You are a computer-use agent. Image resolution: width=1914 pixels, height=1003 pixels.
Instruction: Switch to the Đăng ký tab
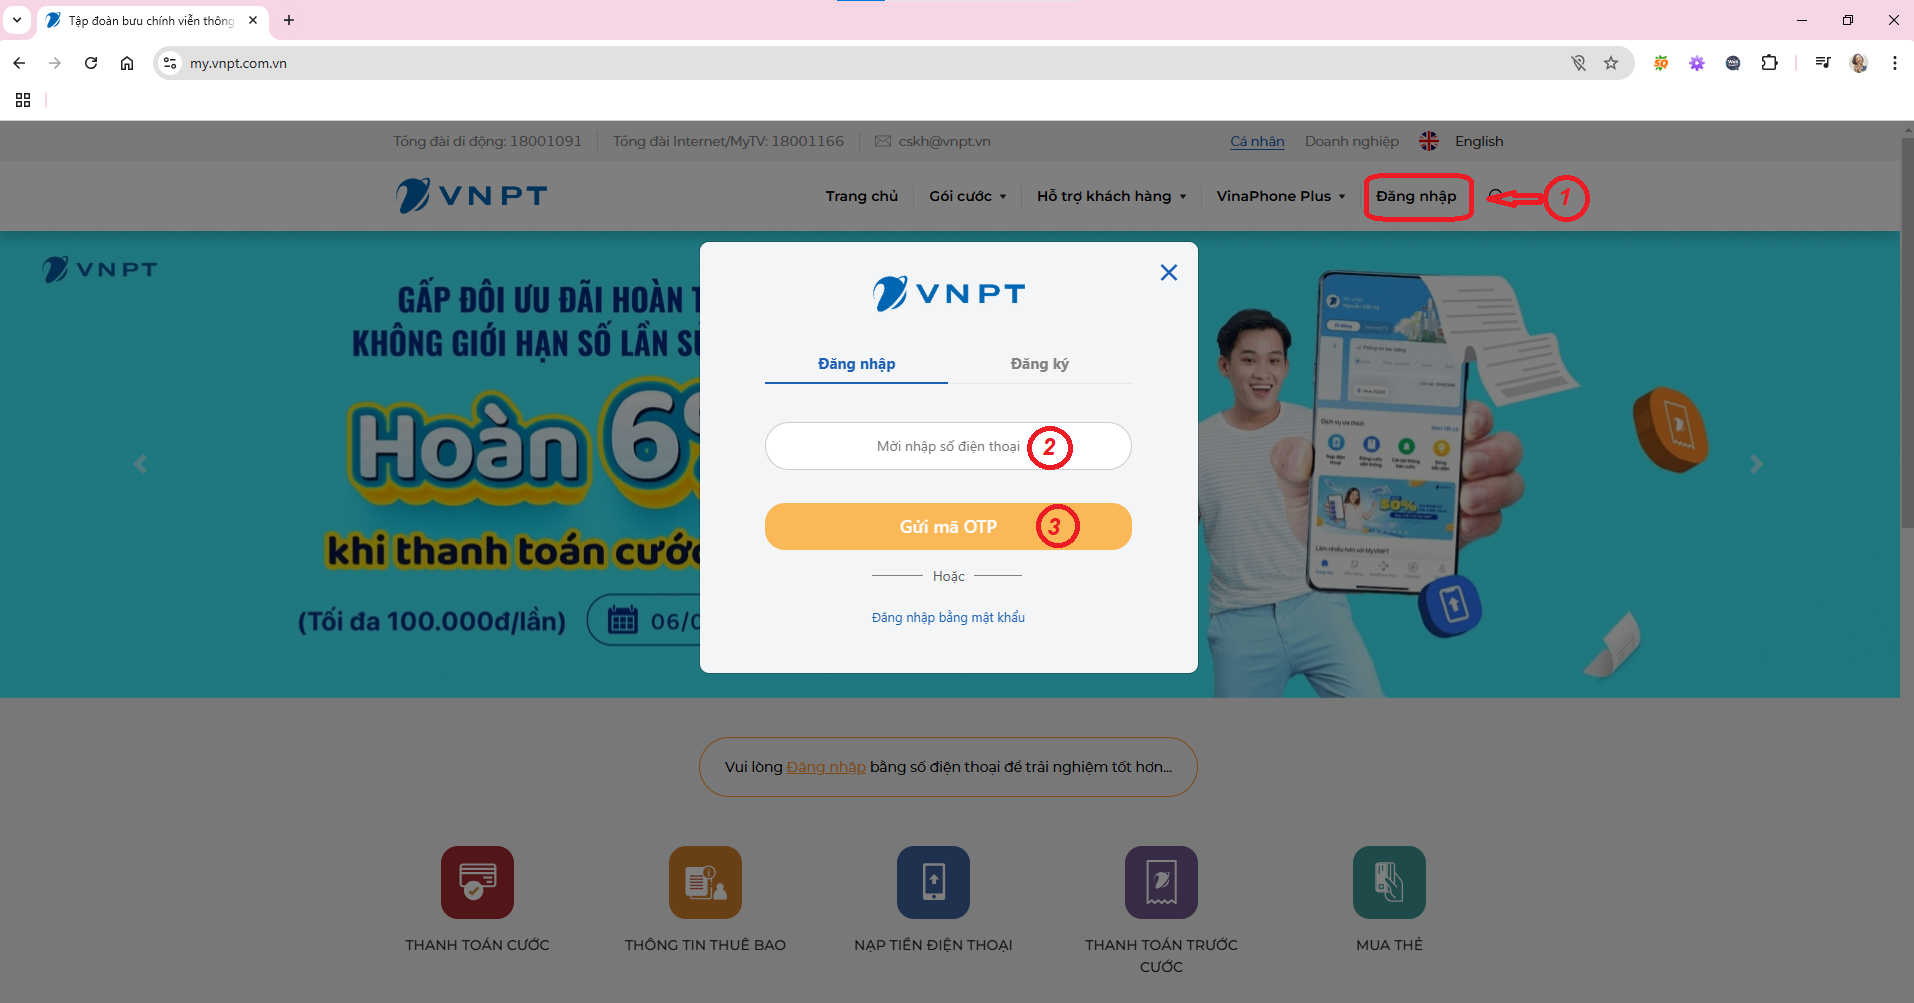pos(1039,364)
